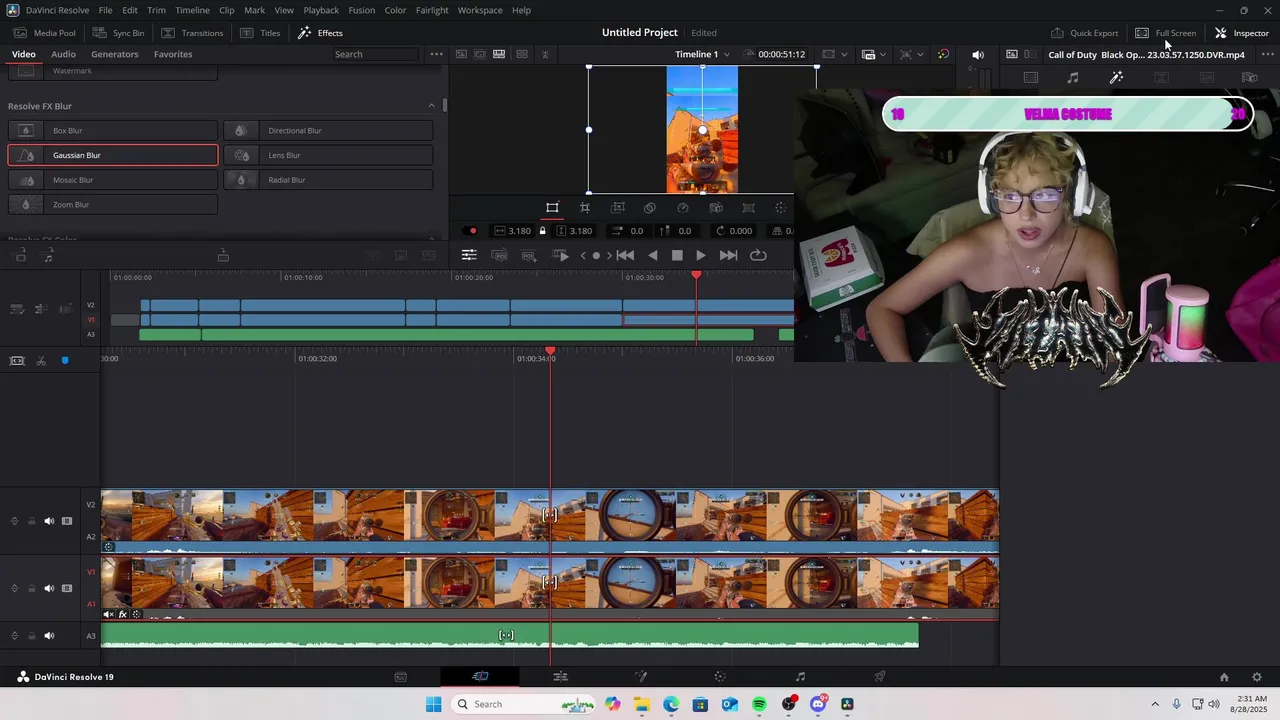Open the Inspector effects wand tab icon
Screen dimensions: 1280x720
[x=1117, y=77]
